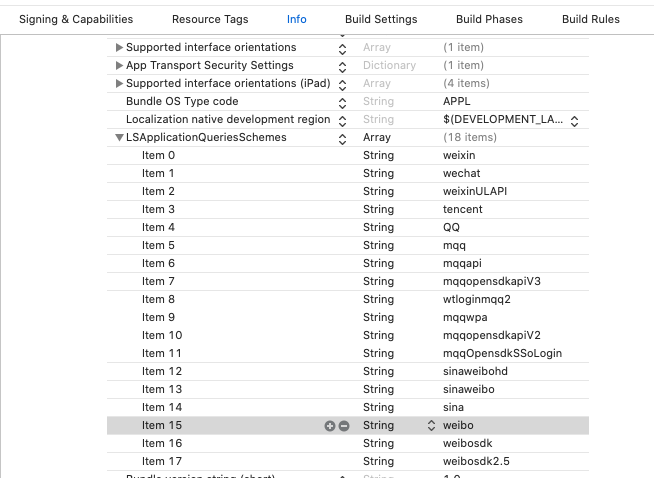Collapse the LSApplicationQueriesSchemes array
Screen dimensions: 654x478
[x=119, y=137]
